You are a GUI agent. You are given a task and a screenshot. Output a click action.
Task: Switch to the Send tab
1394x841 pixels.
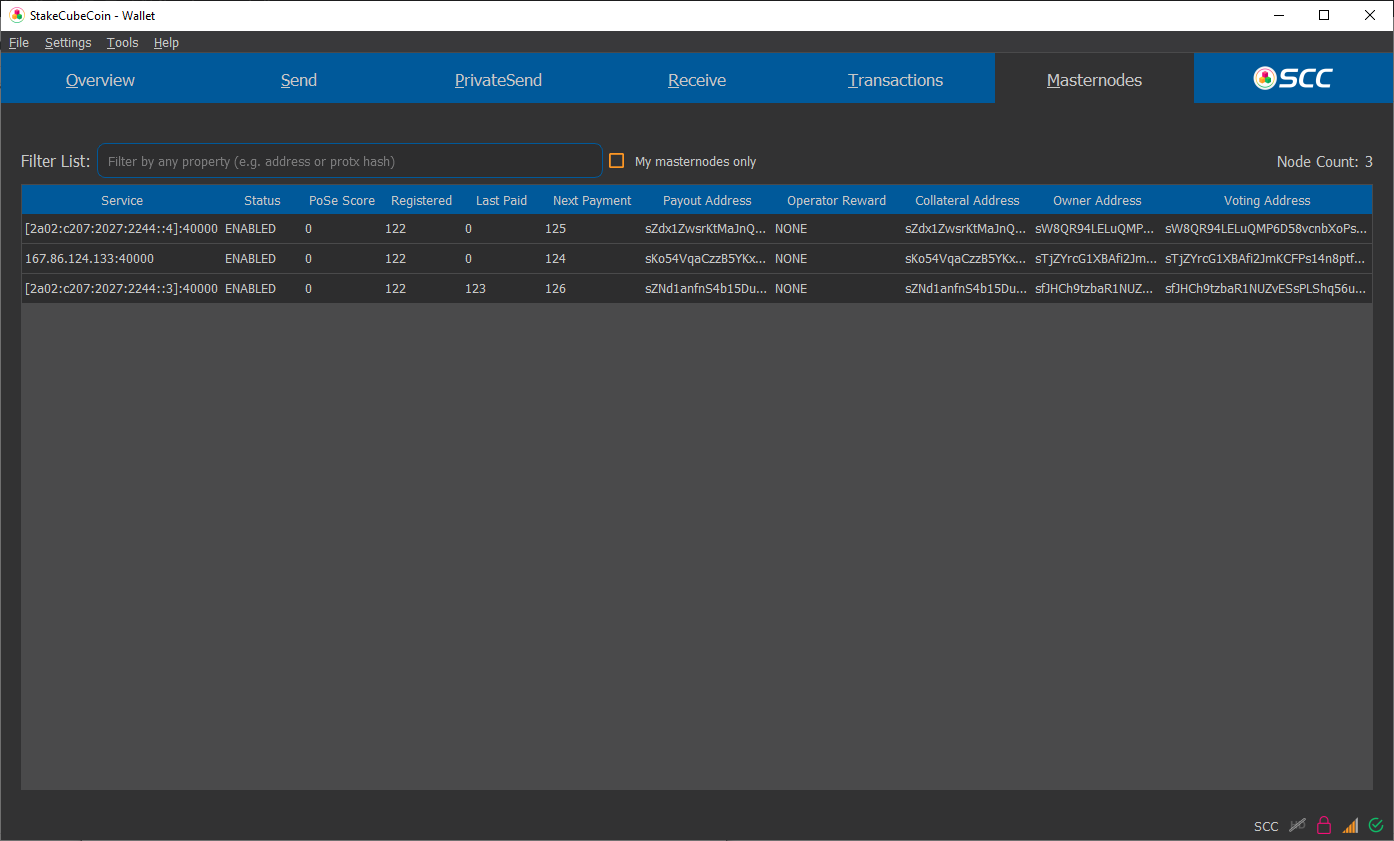click(298, 80)
